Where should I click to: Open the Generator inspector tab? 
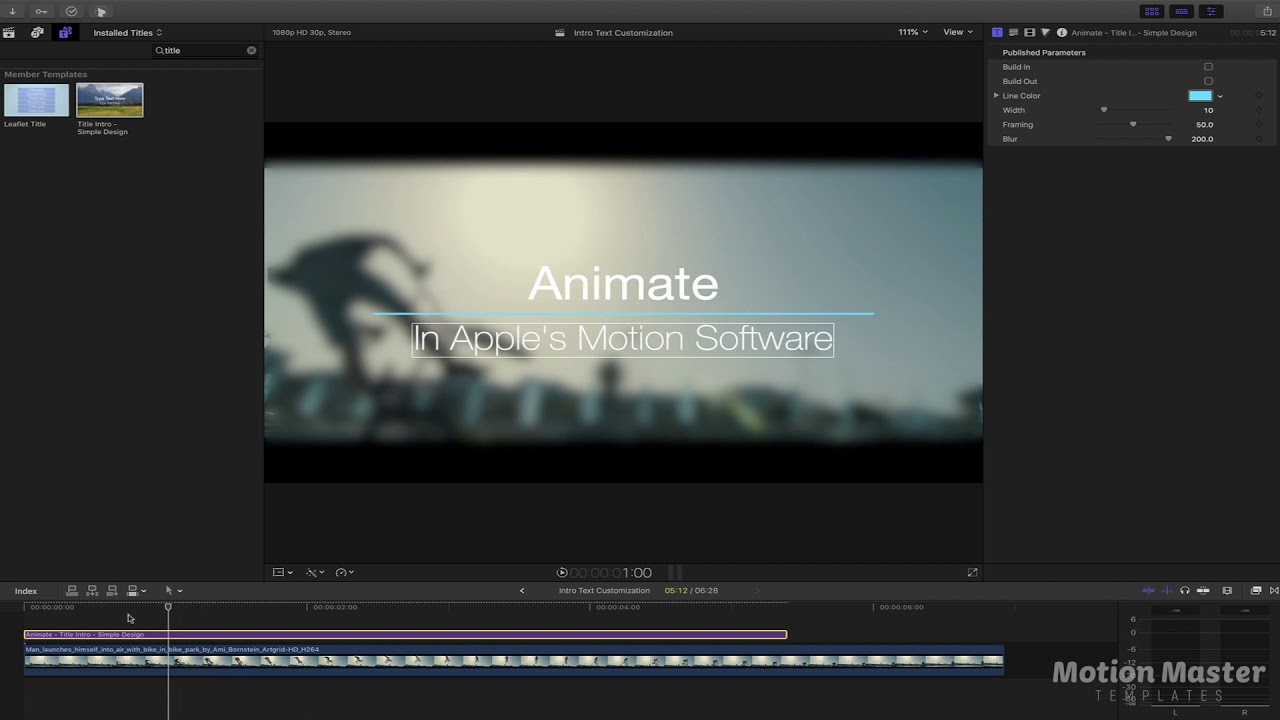[x=1045, y=33]
